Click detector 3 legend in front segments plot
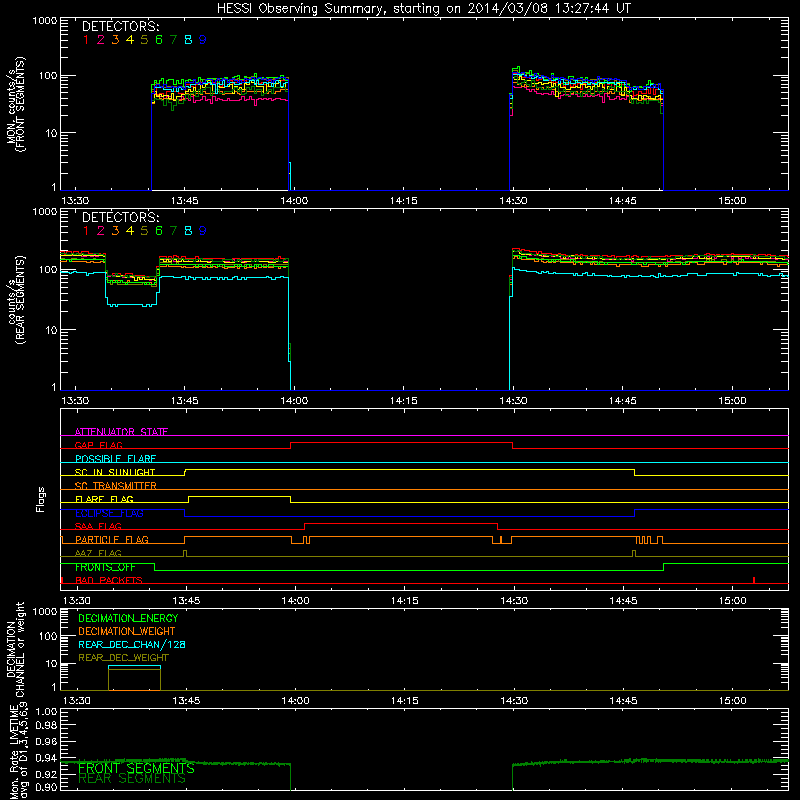The height and width of the screenshot is (800, 800). [115, 40]
